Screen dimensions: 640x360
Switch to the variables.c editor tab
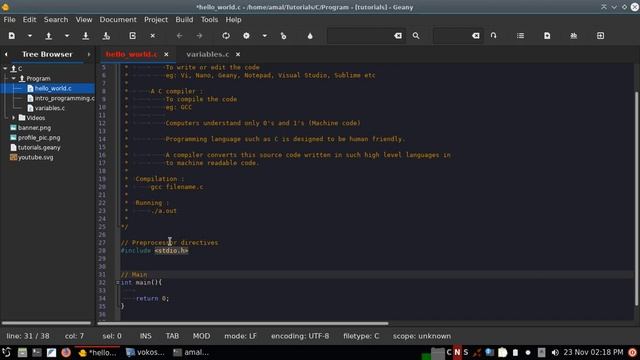(208, 54)
